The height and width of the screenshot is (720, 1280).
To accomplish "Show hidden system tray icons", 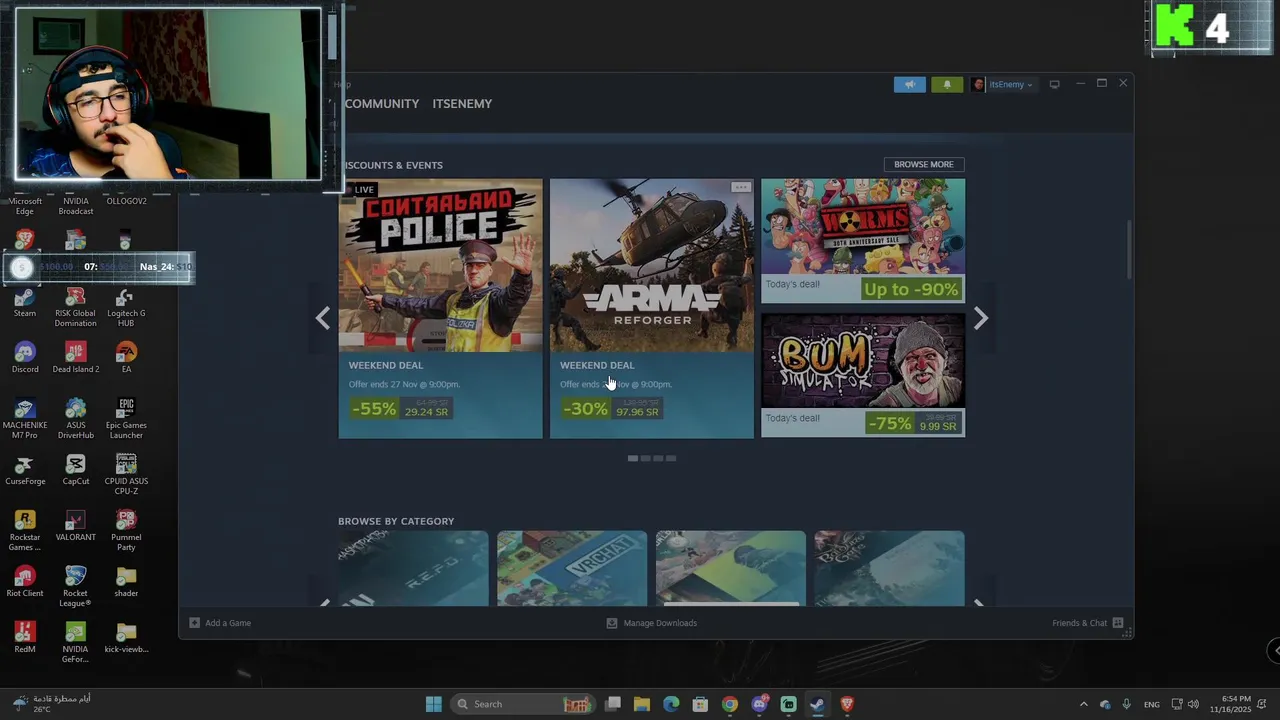I will (x=1083, y=704).
